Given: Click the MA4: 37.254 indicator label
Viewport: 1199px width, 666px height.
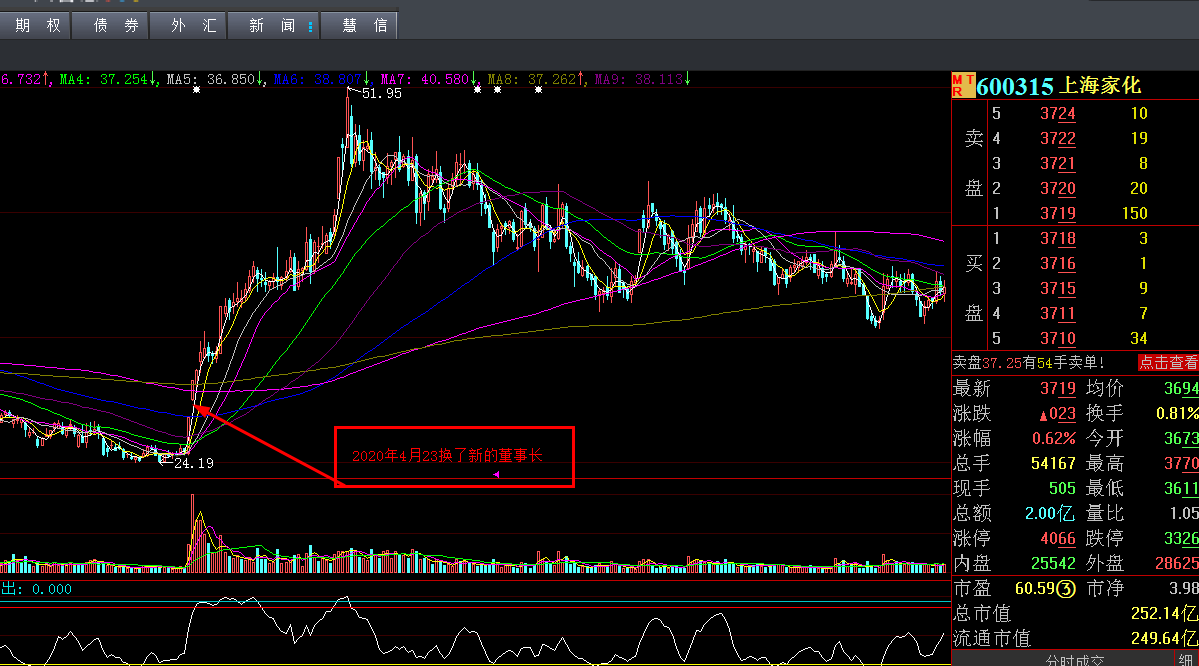Looking at the screenshot, I should click(x=108, y=80).
